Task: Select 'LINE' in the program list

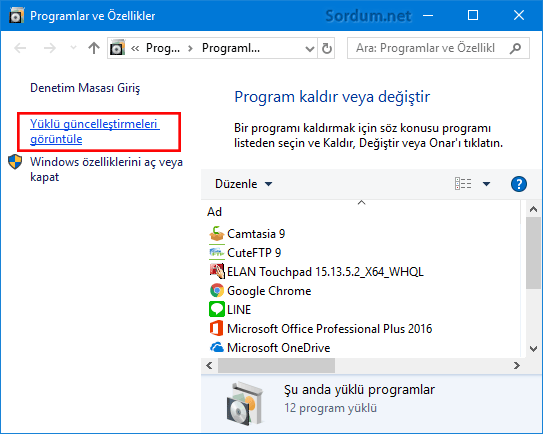Action: pos(239,310)
